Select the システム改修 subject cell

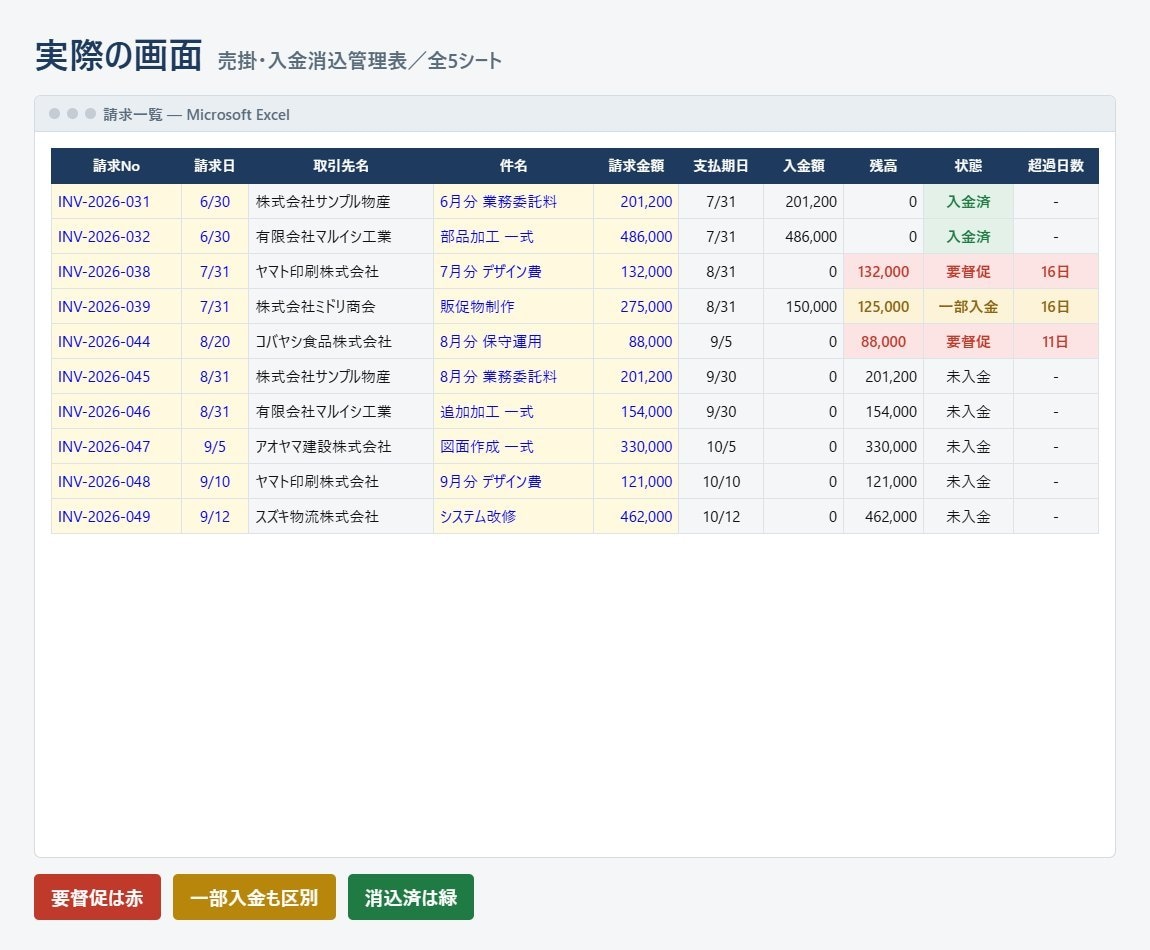[x=513, y=516]
